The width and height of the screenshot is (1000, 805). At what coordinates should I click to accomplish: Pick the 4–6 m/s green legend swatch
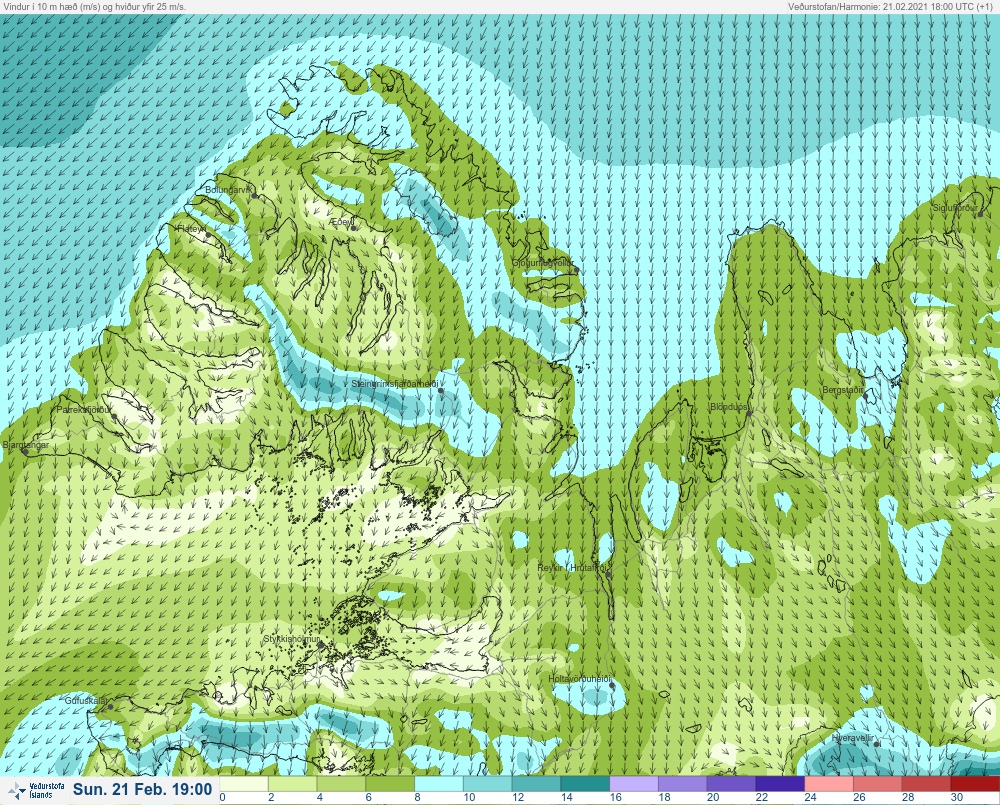(341, 783)
